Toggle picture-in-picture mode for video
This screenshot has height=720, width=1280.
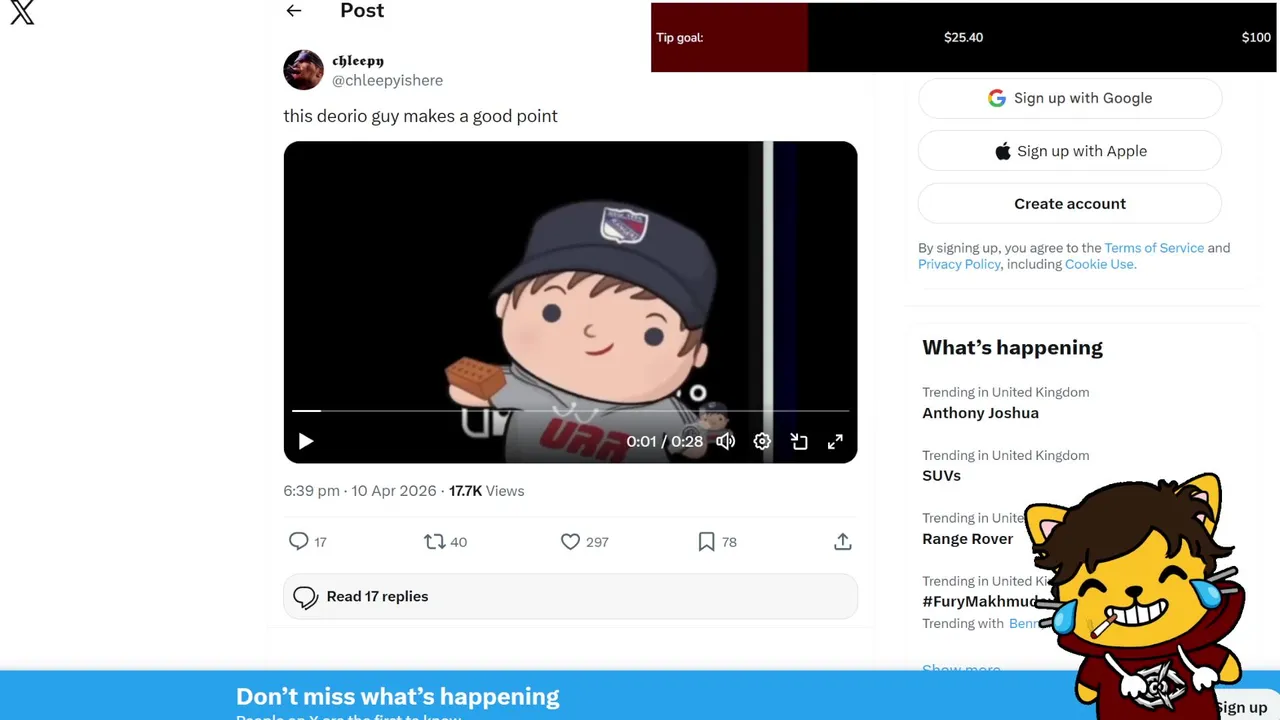(799, 441)
